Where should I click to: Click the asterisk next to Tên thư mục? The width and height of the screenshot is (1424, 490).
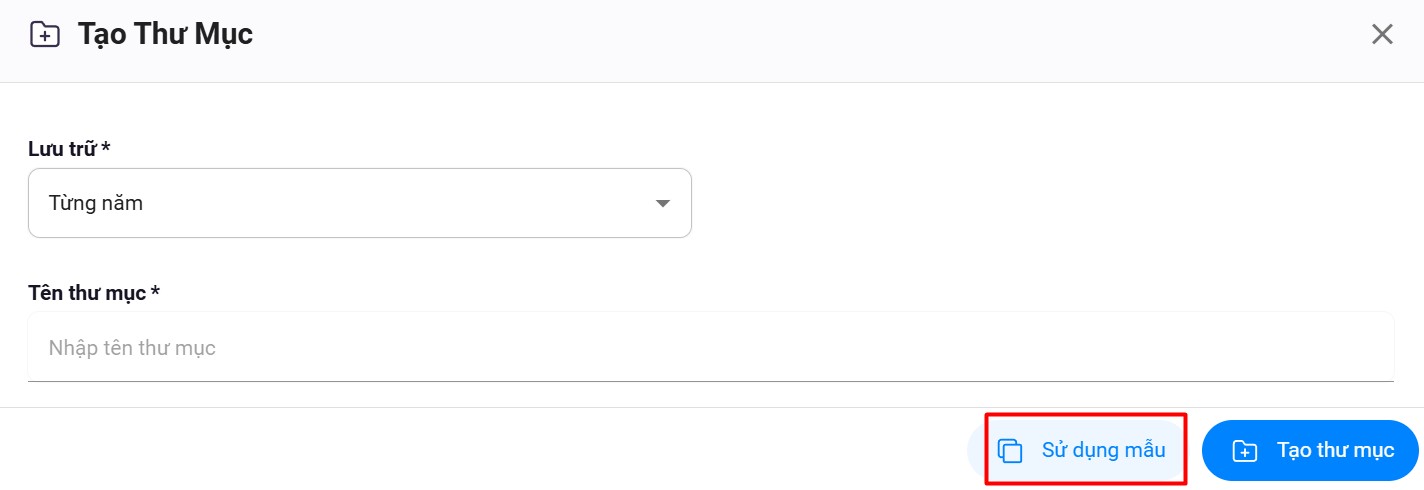click(x=155, y=292)
